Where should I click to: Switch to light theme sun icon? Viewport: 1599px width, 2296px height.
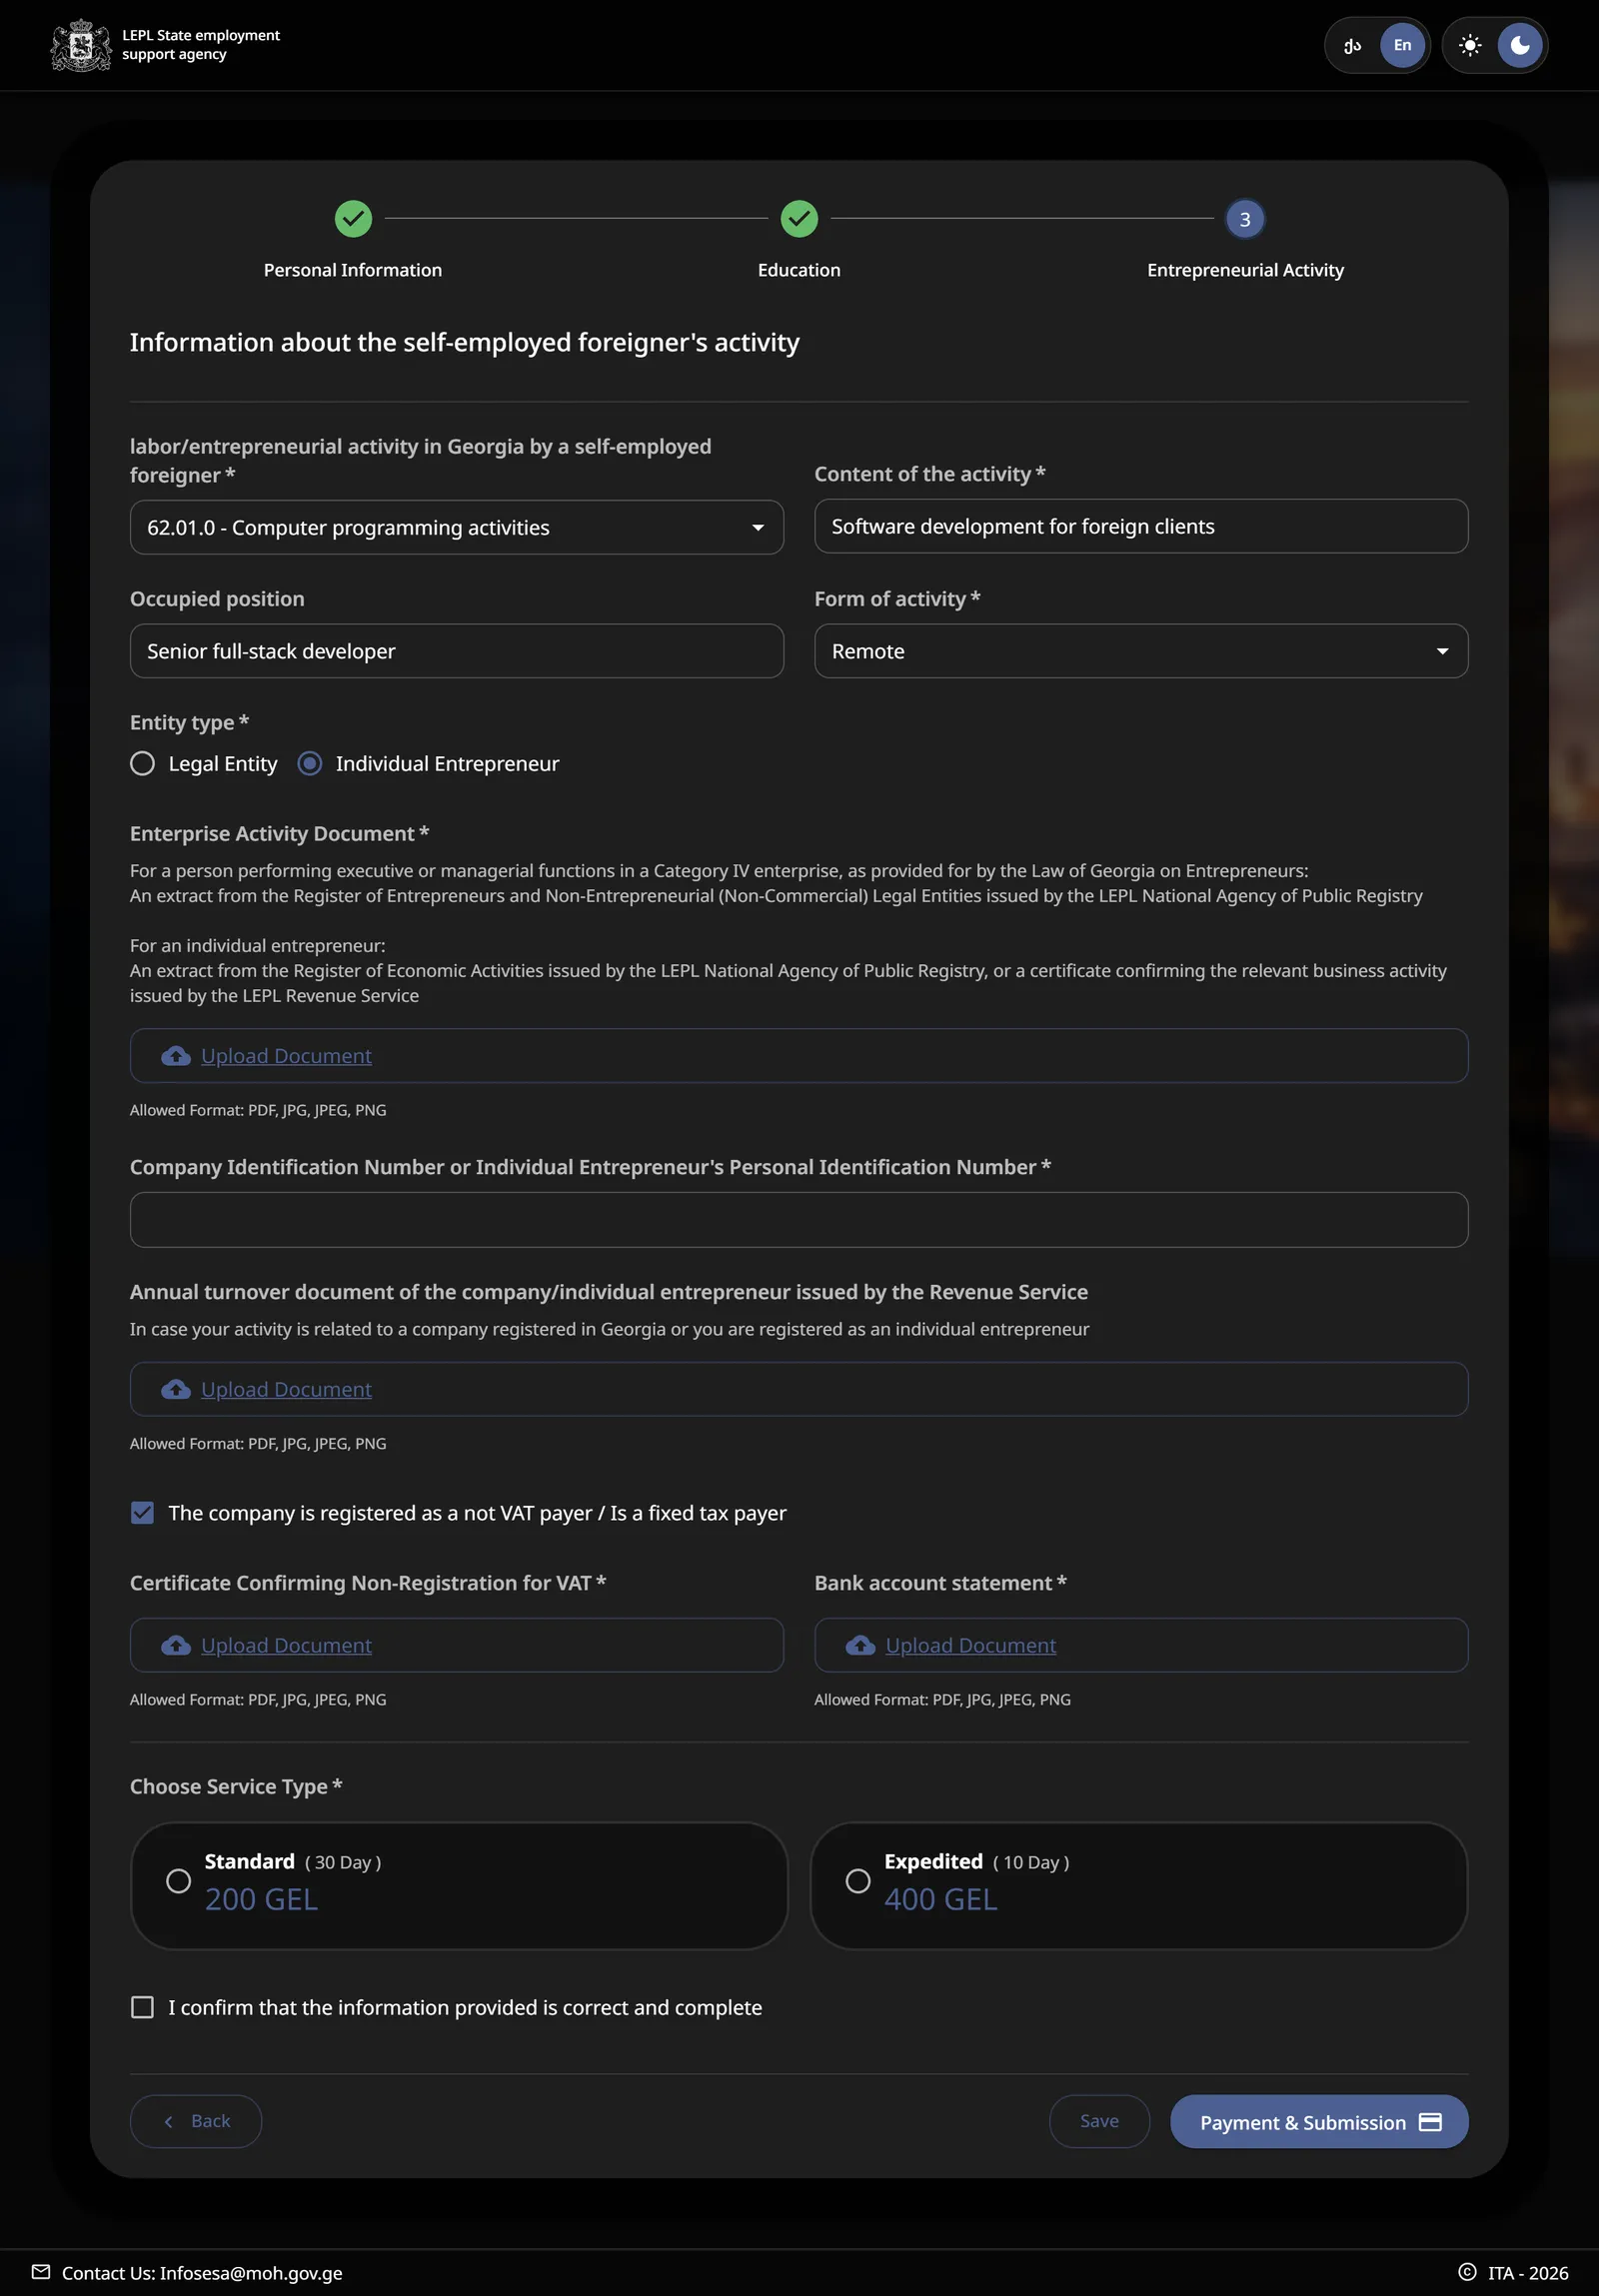click(x=1469, y=45)
